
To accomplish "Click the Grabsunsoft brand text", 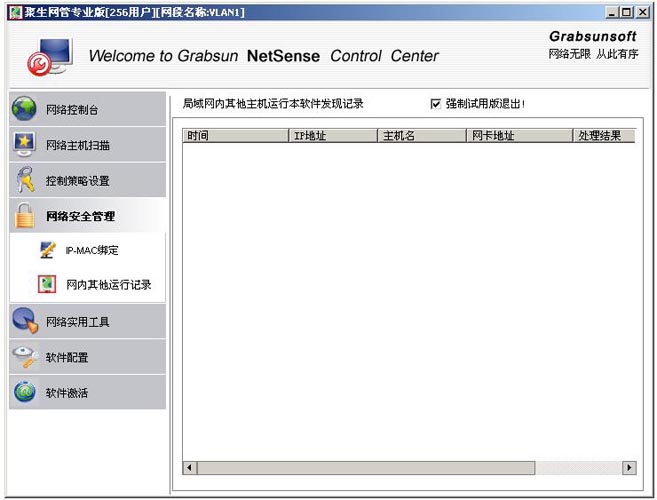I will (x=592, y=36).
